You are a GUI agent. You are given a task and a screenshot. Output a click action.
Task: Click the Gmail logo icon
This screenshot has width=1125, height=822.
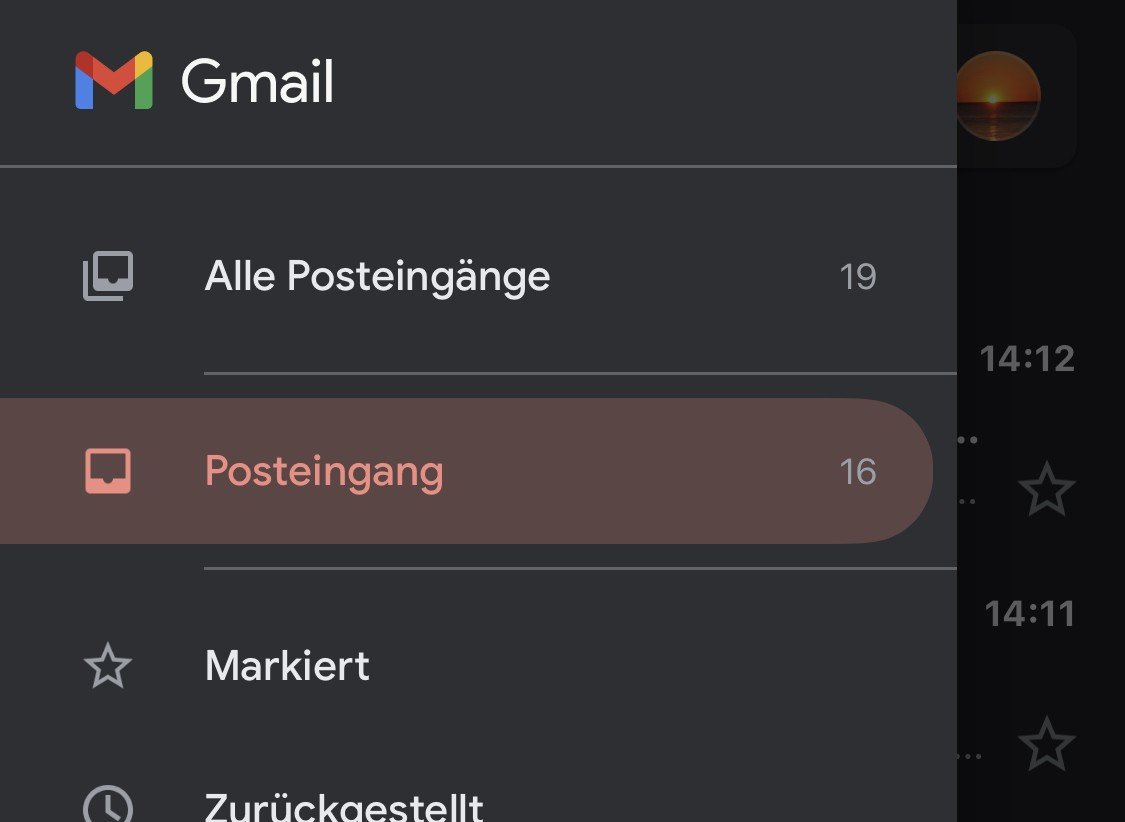pos(114,80)
